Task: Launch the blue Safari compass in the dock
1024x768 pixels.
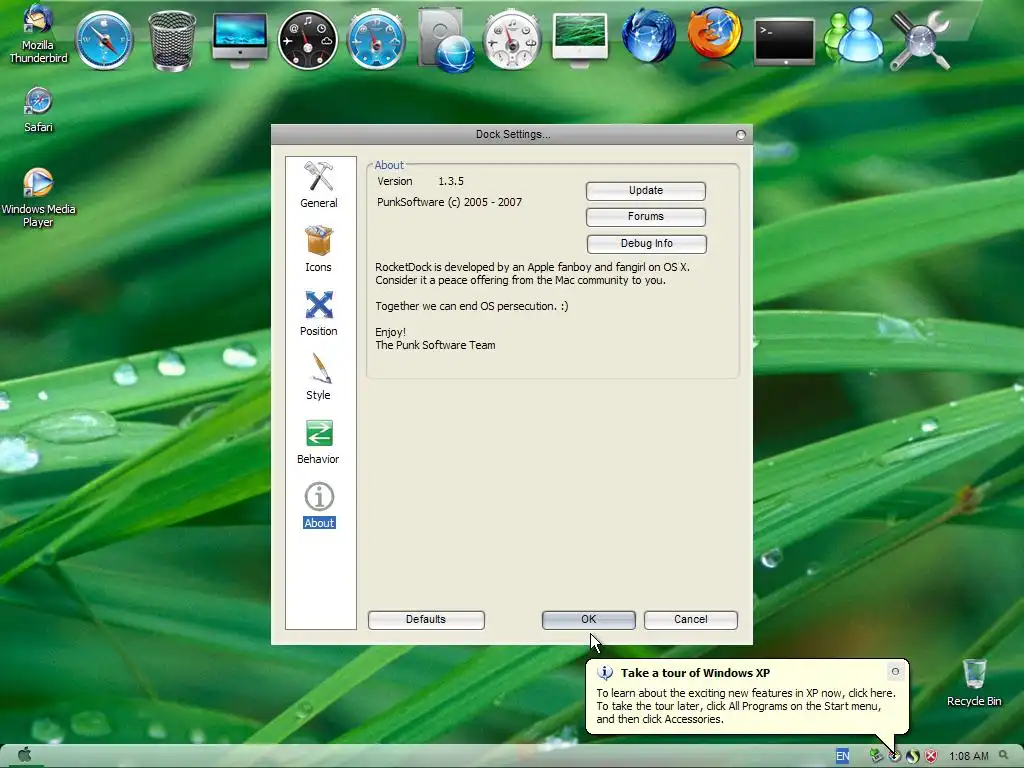Action: coord(104,40)
